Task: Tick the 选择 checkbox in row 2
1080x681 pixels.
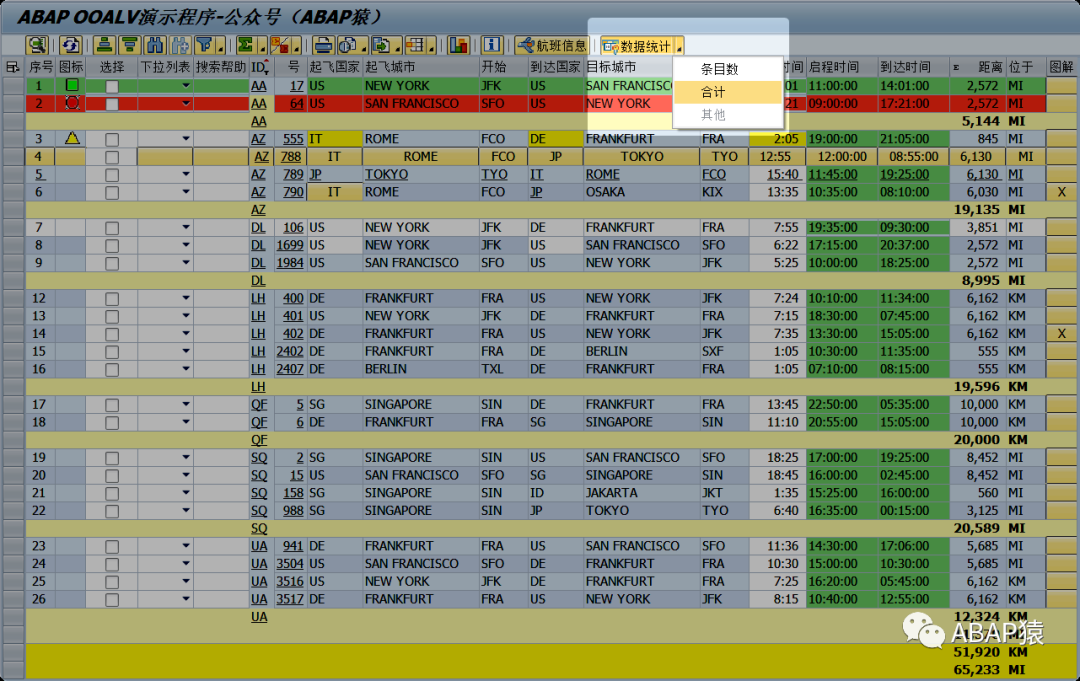Action: click(x=112, y=104)
